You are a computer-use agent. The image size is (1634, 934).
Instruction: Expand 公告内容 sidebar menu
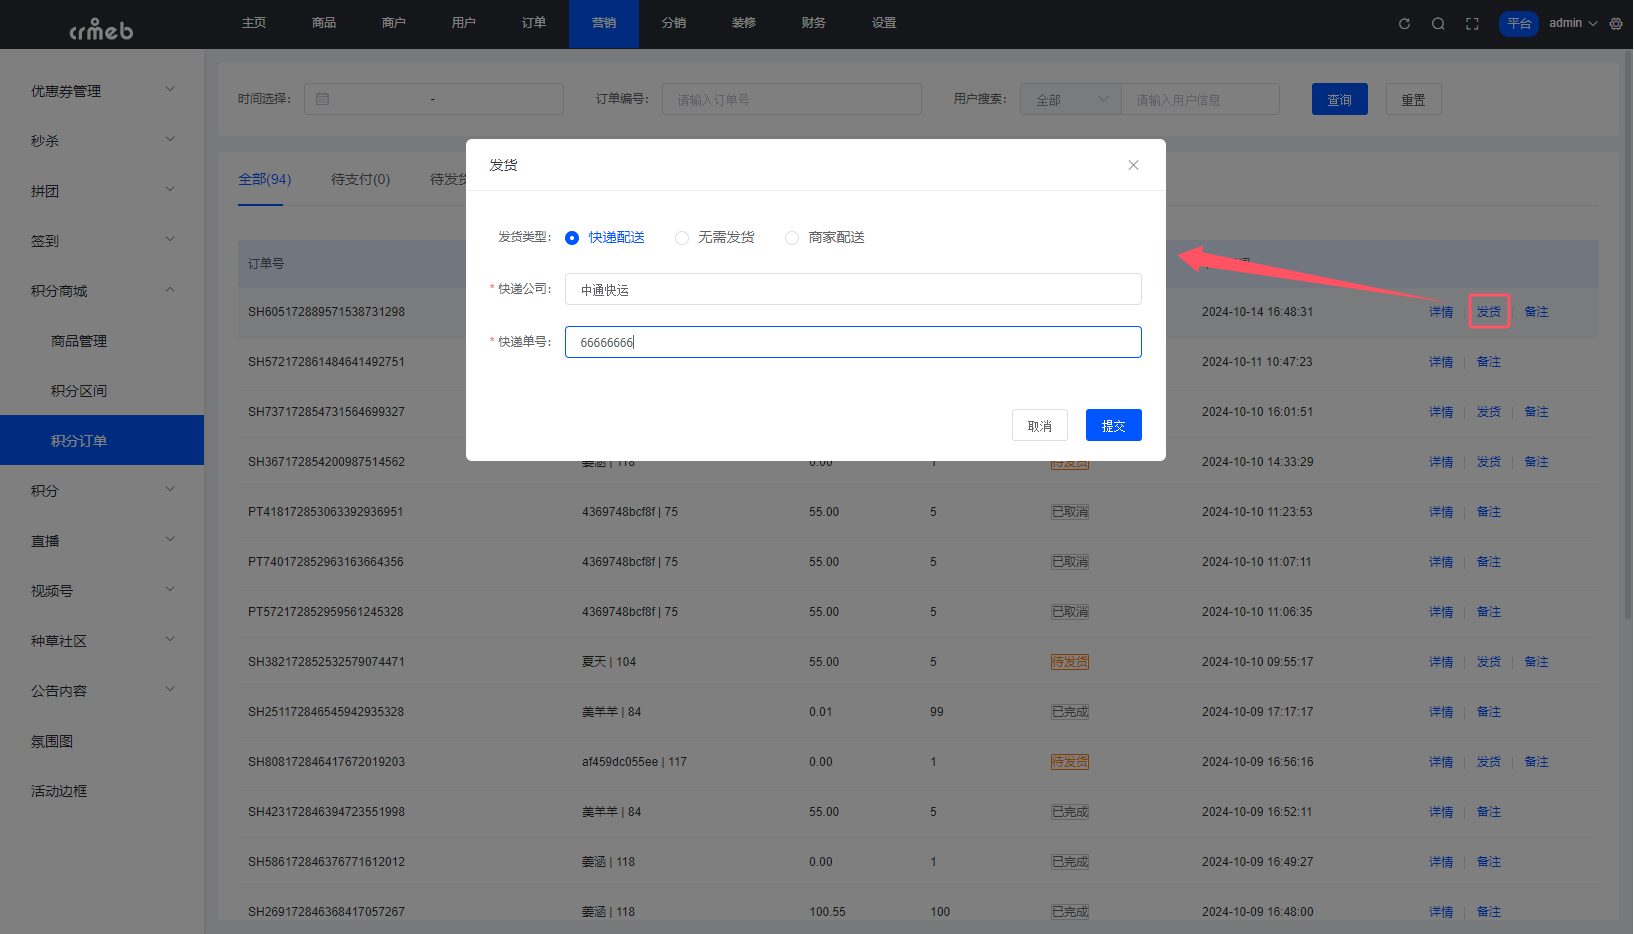point(102,691)
